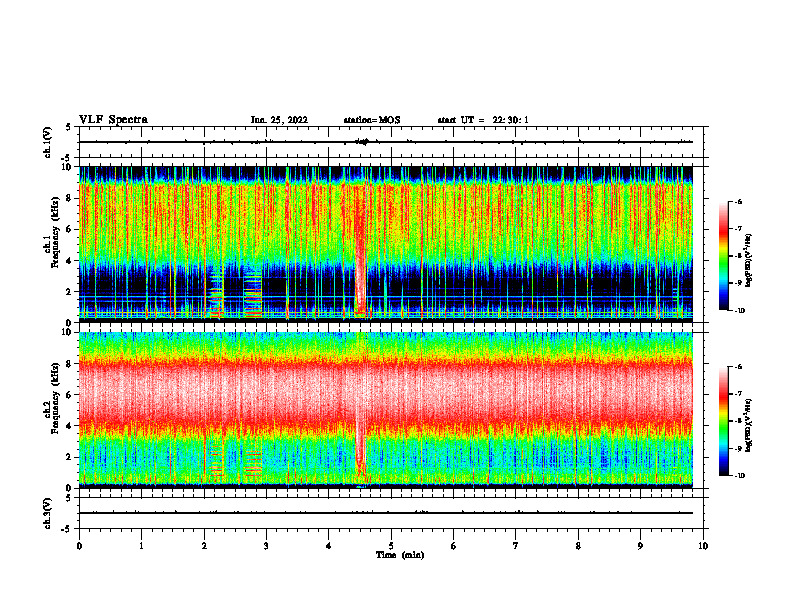Viewport: 792px width, 612px height.
Task: Click the ch.1 voltage waveform trace
Action: click(385, 142)
